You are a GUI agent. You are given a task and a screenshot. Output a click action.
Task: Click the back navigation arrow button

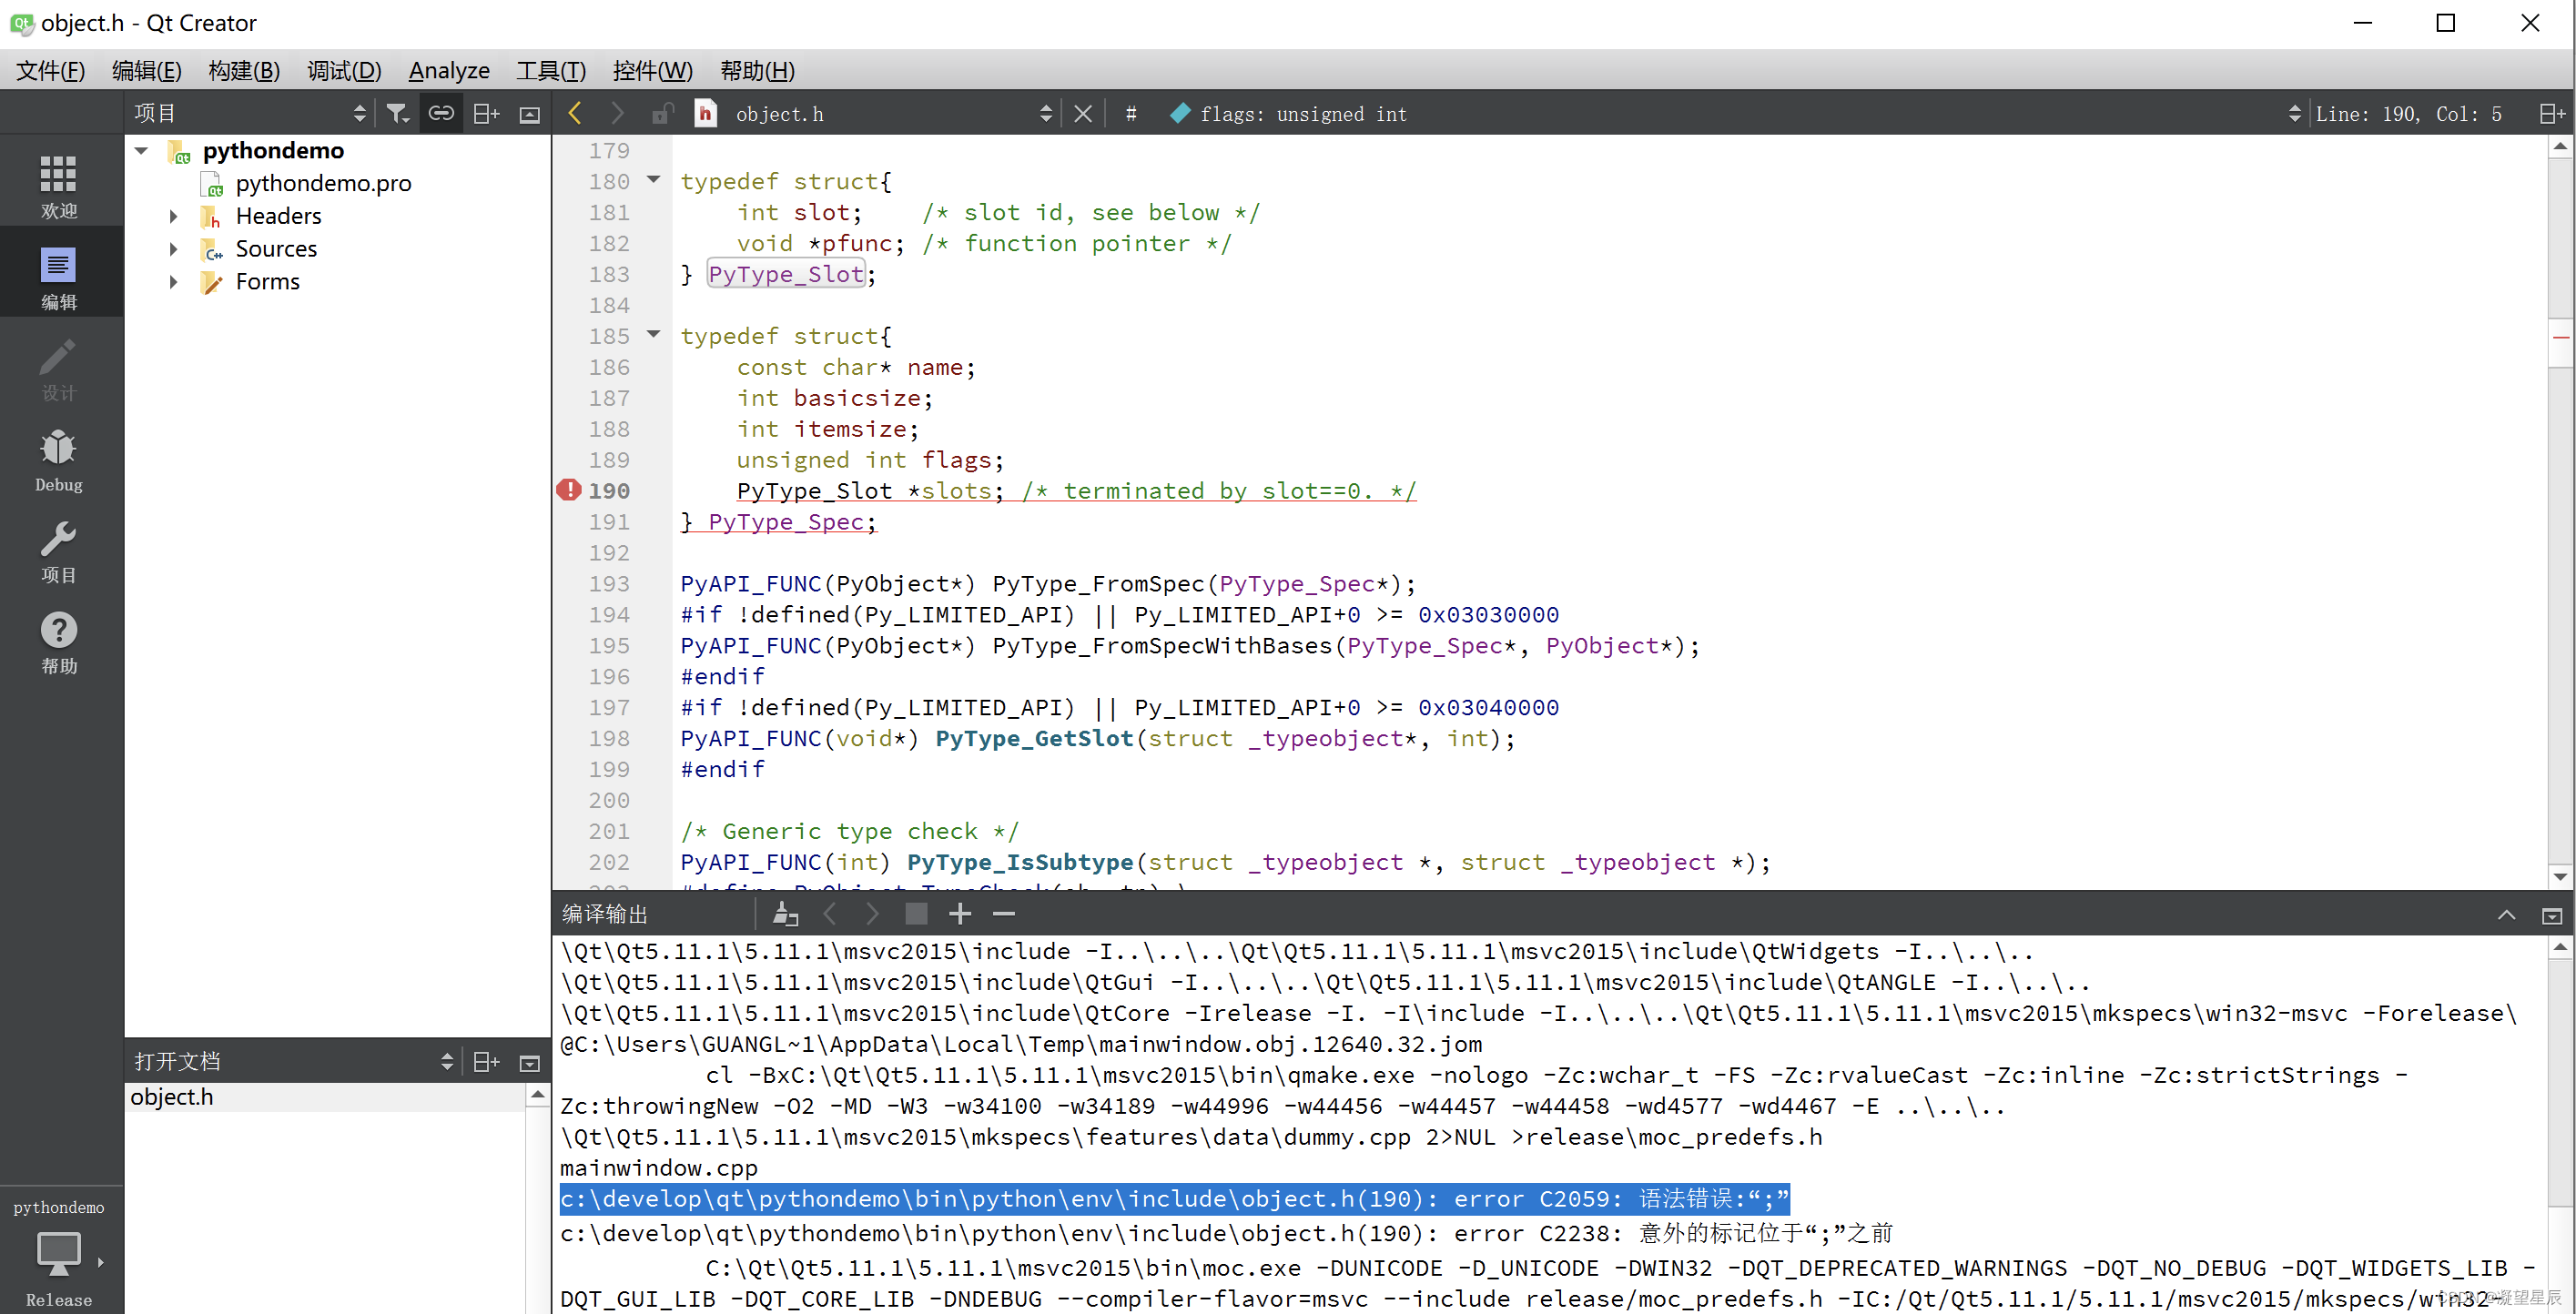coord(575,112)
